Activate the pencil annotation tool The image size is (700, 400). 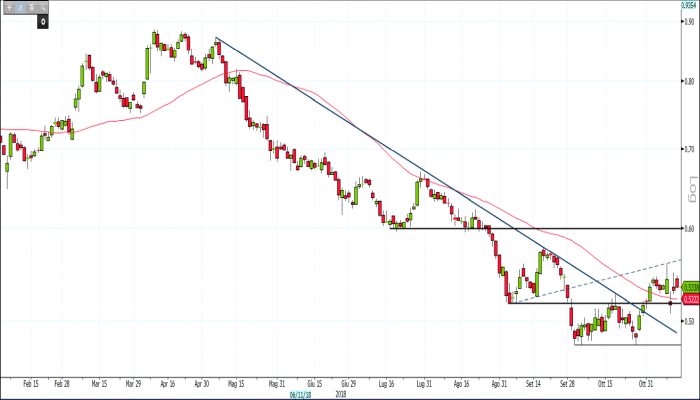click(x=19, y=5)
